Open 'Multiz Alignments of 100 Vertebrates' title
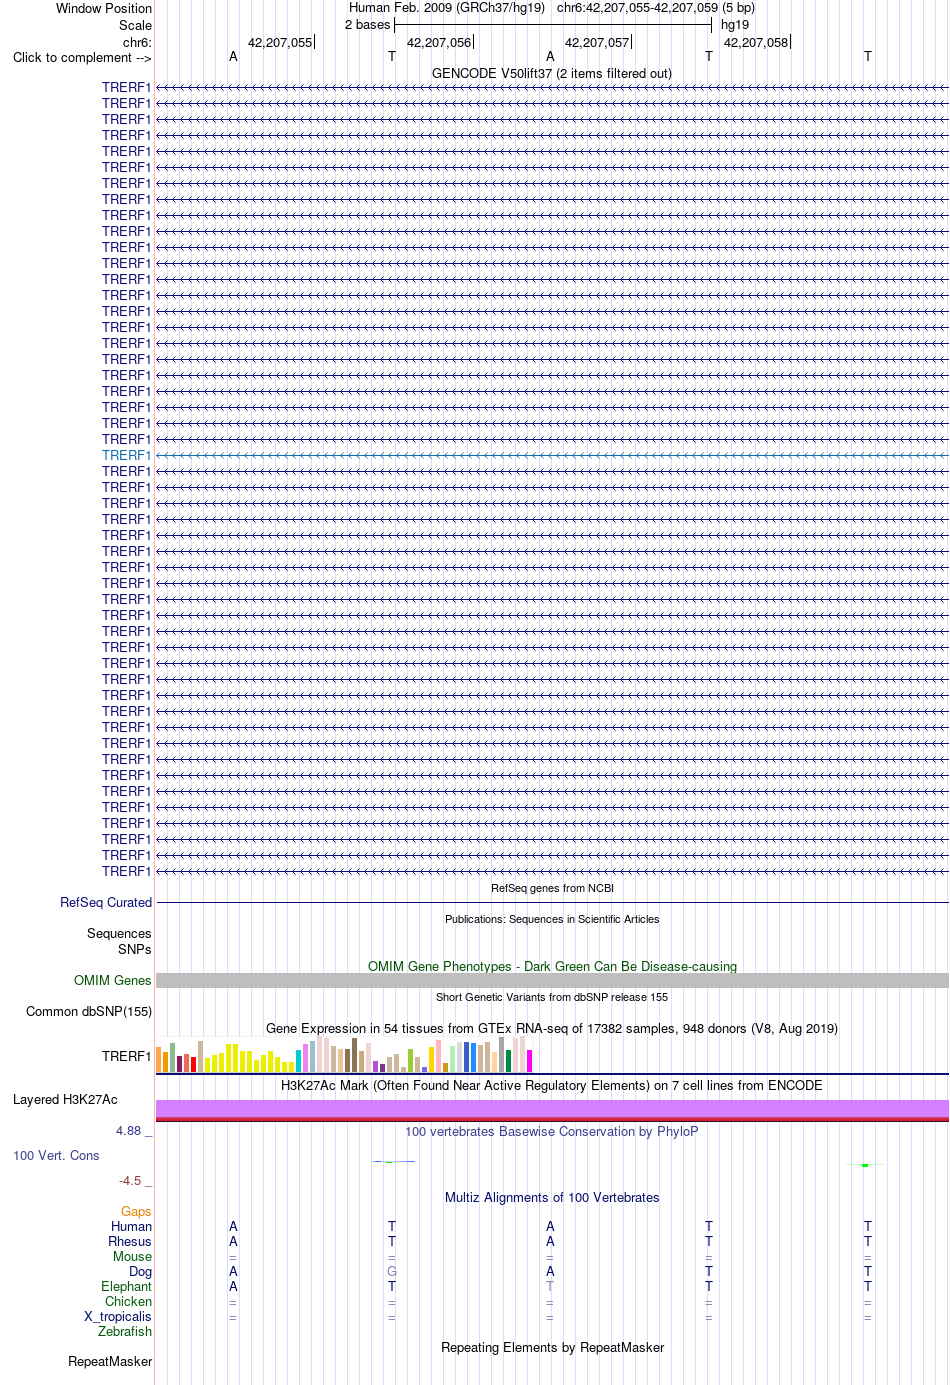The image size is (950, 1385). [552, 1197]
